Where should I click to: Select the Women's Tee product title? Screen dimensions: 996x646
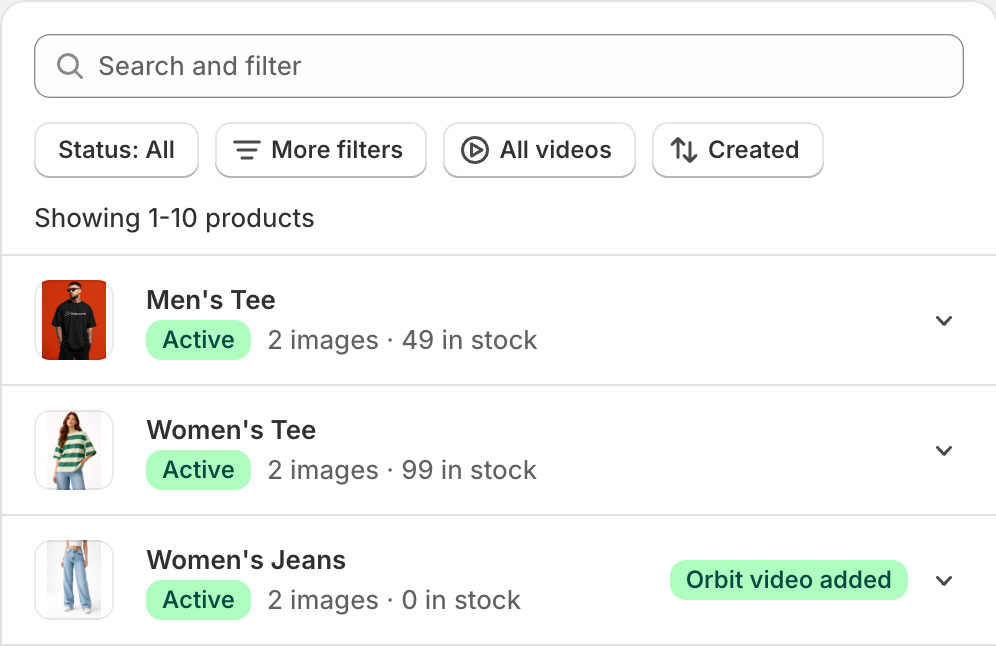coord(231,430)
